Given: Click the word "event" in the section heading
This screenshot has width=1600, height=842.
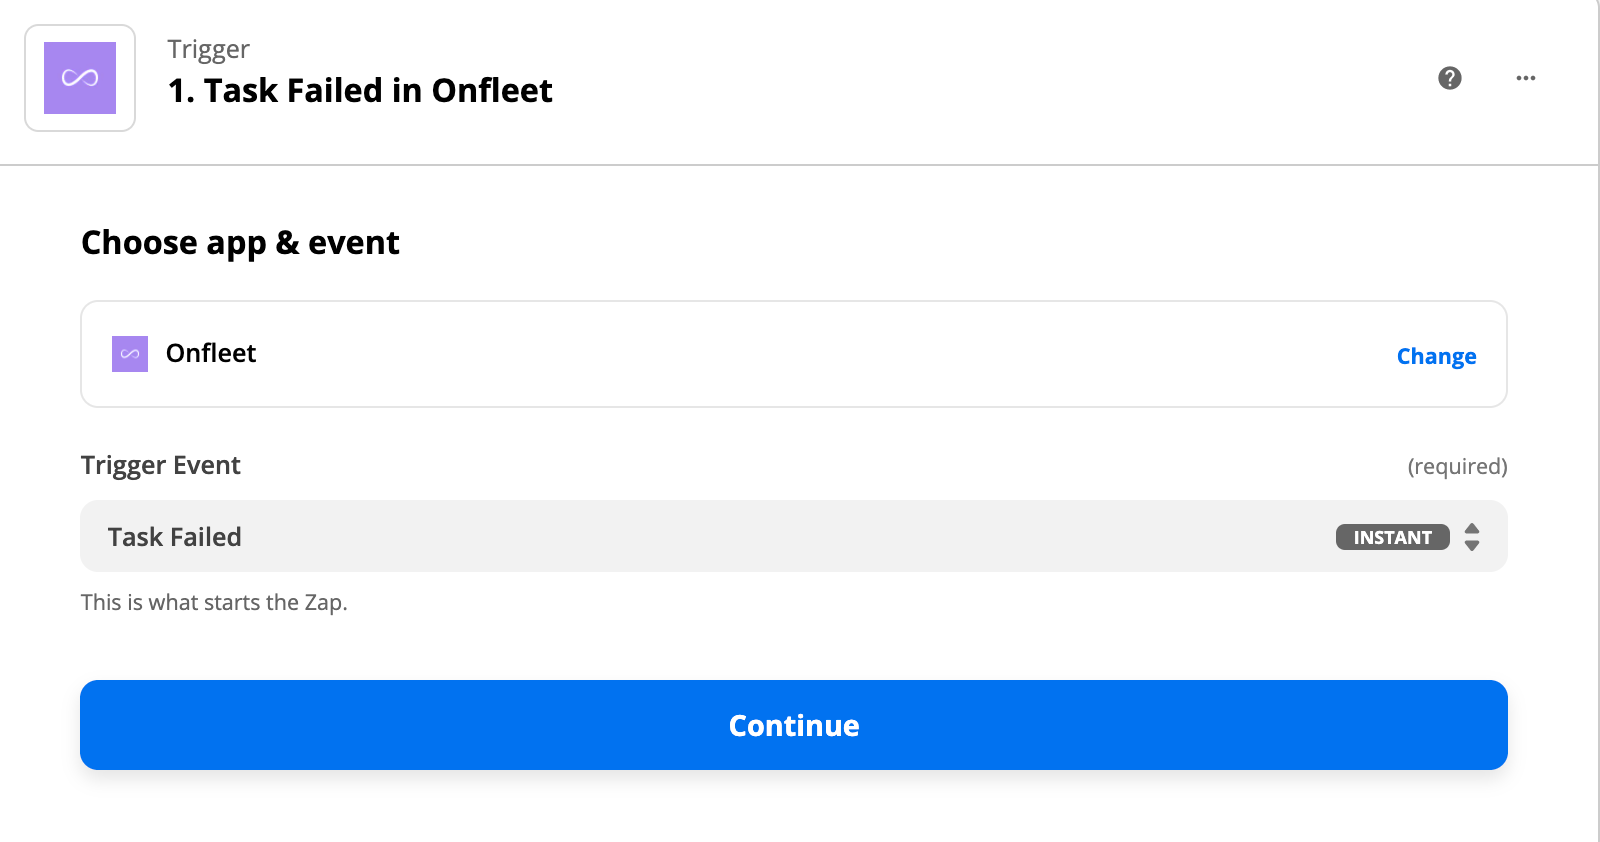Looking at the screenshot, I should coord(354,243).
